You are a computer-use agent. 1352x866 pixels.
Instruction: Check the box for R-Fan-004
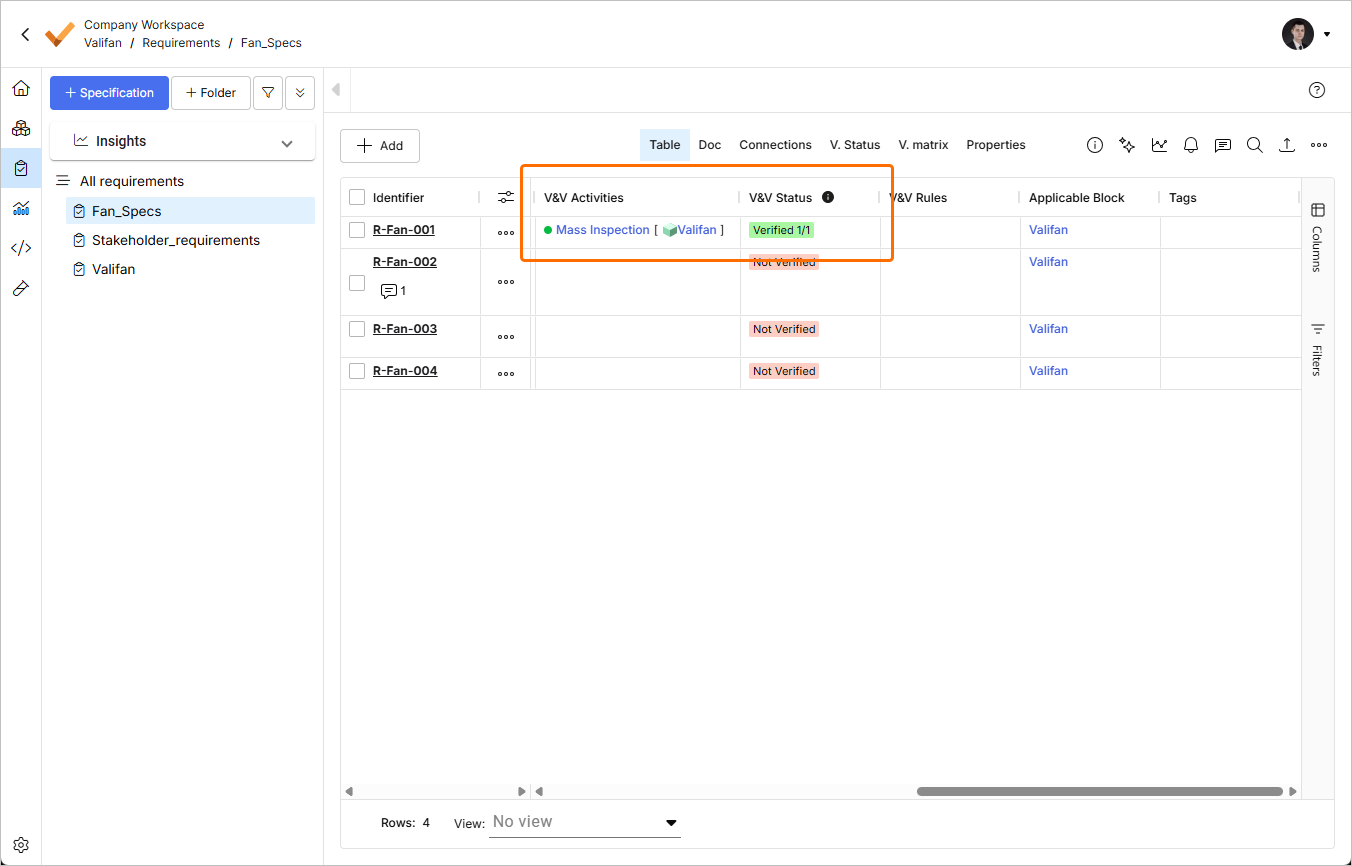pyautogui.click(x=357, y=371)
